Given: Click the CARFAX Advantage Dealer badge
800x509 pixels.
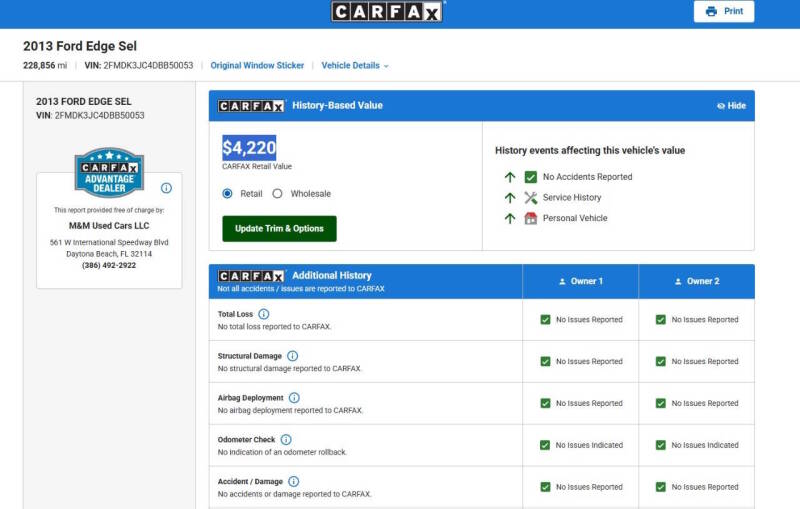Looking at the screenshot, I should click(x=109, y=173).
